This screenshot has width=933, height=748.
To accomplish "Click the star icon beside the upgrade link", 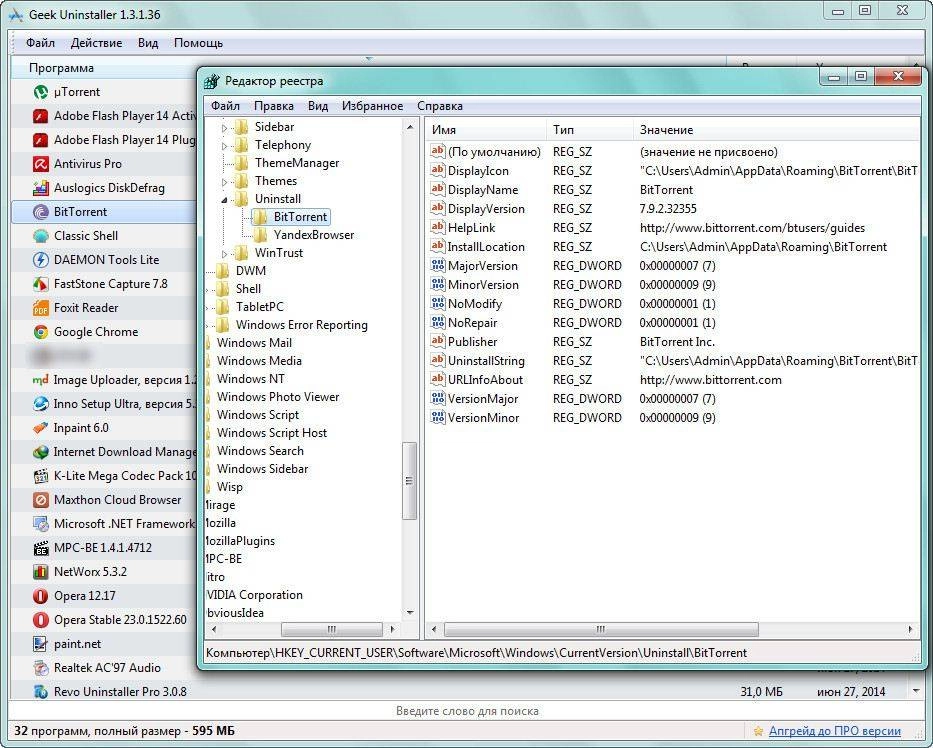I will pos(758,731).
